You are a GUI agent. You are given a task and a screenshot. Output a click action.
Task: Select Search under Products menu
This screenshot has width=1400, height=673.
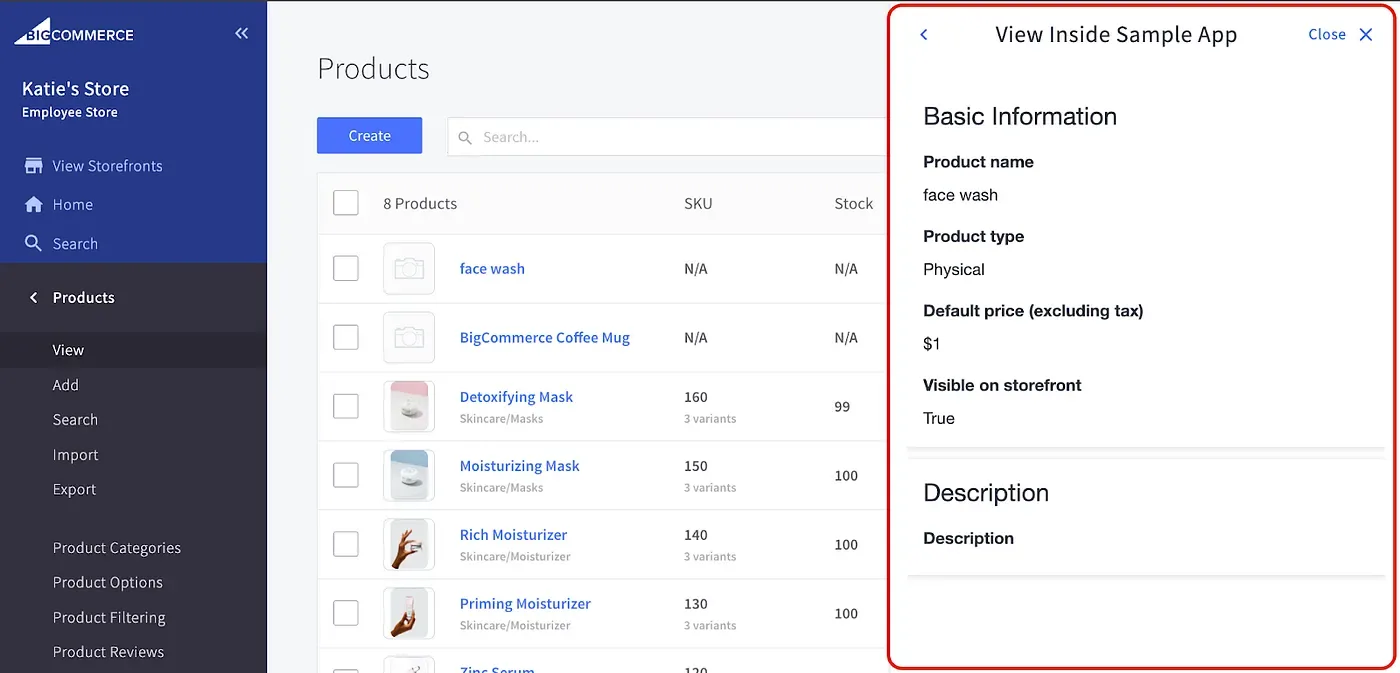pos(75,420)
